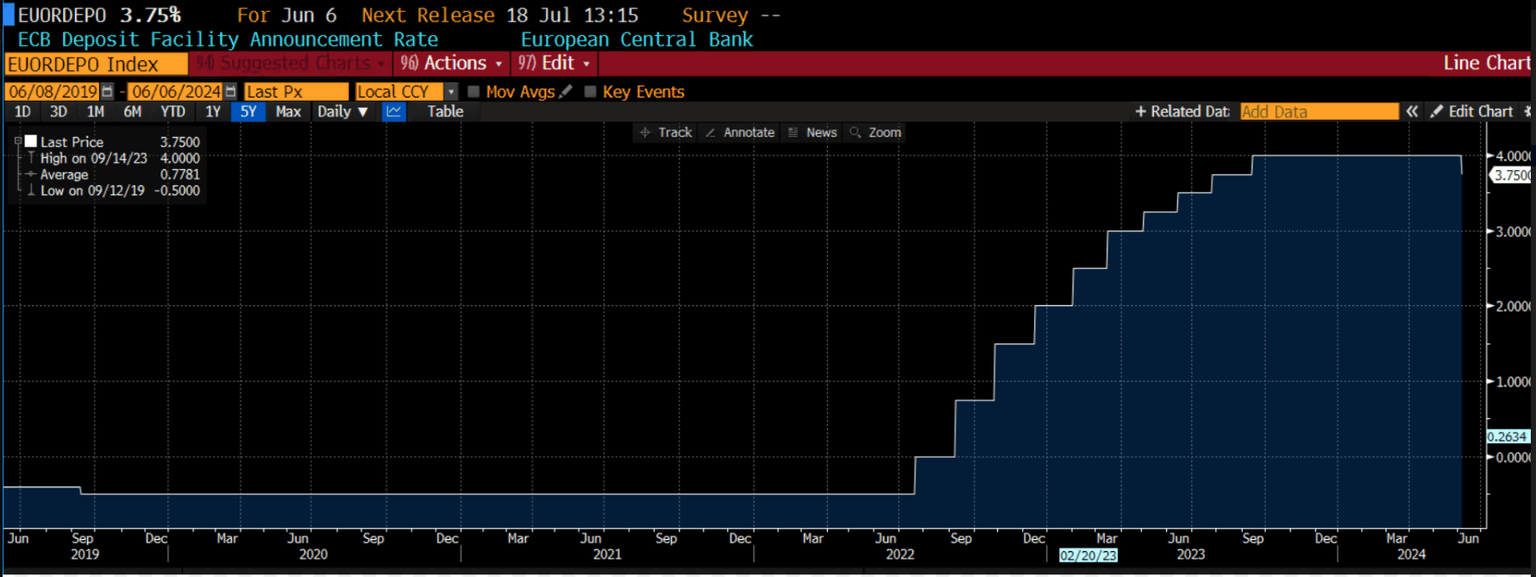Viewport: 1536px width, 577px height.
Task: Activate the Track crosshair tool
Action: [665, 132]
